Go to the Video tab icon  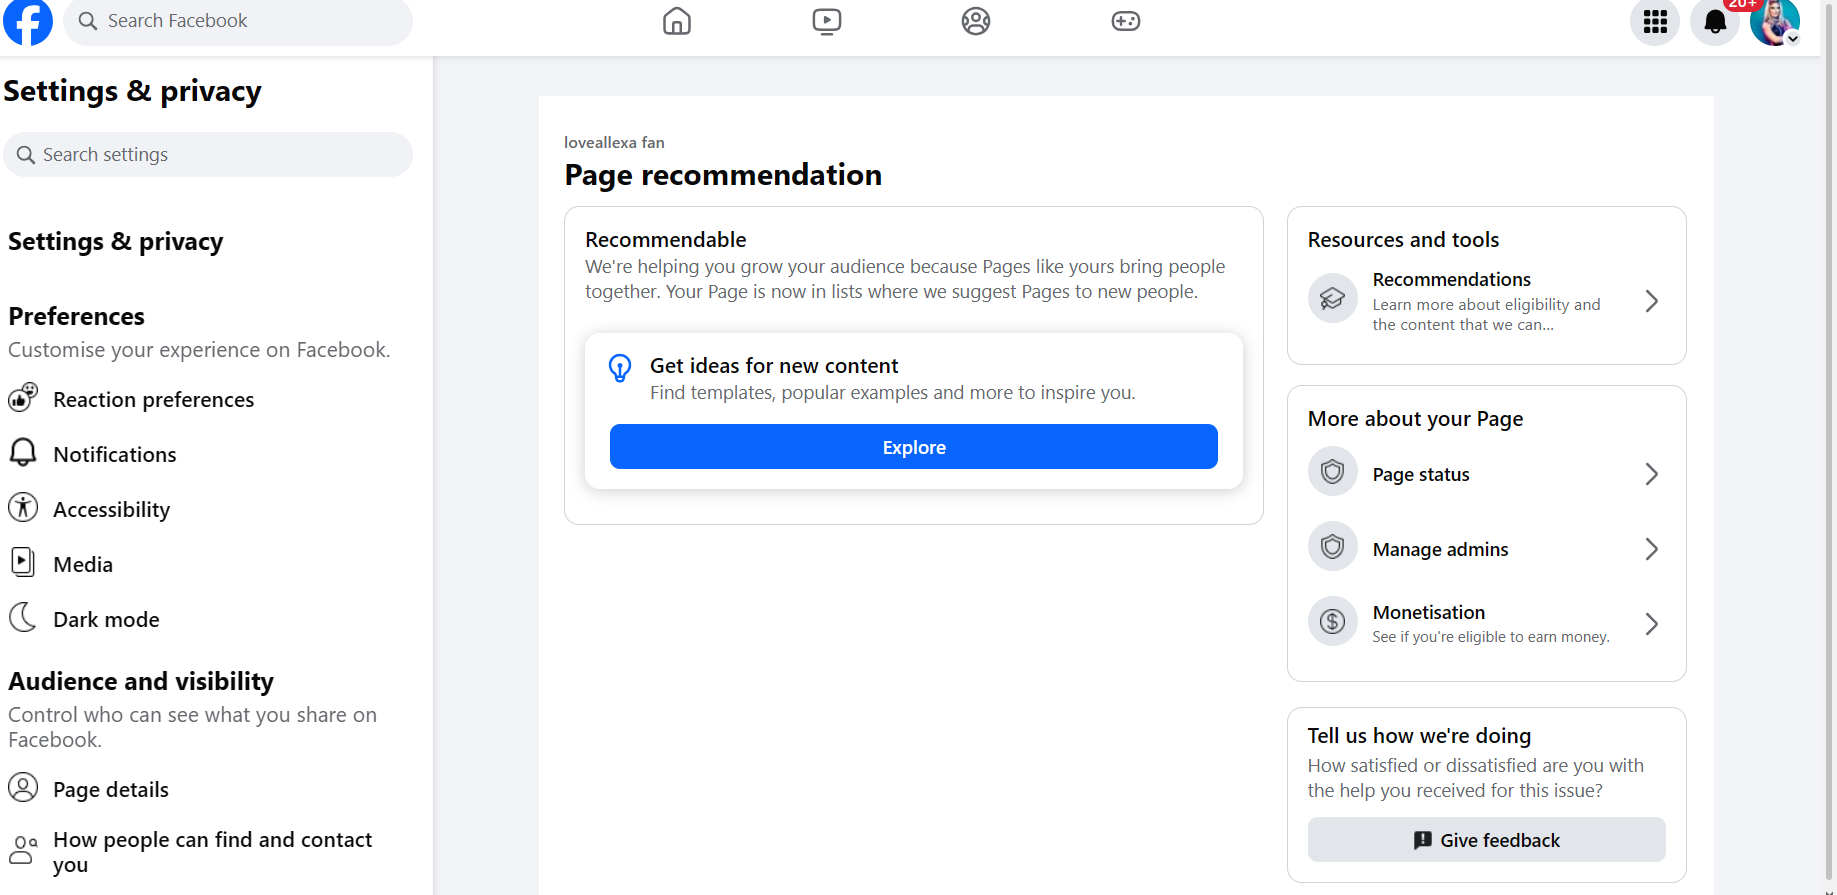coord(827,21)
